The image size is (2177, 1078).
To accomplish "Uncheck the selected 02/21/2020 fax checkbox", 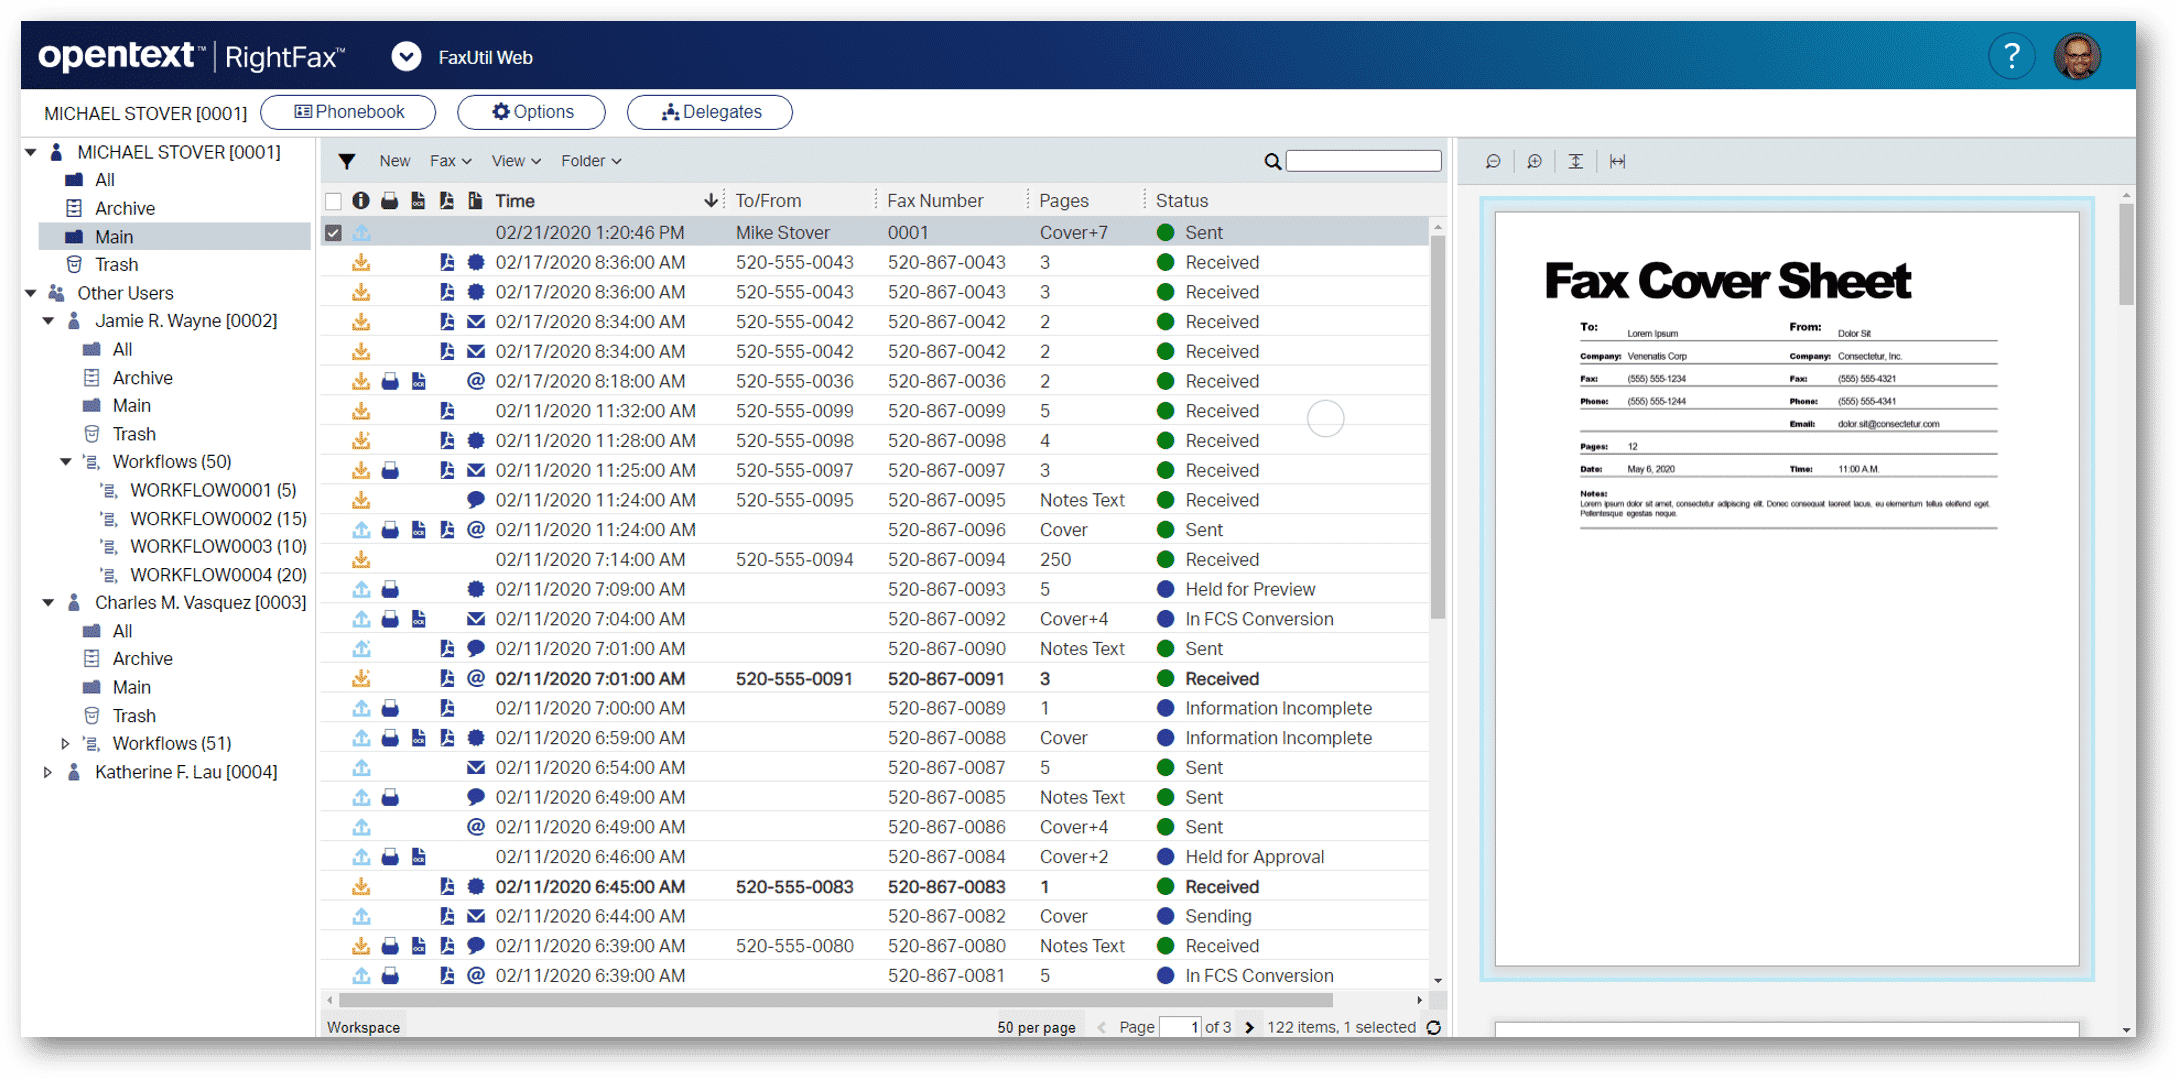I will pyautogui.click(x=334, y=231).
